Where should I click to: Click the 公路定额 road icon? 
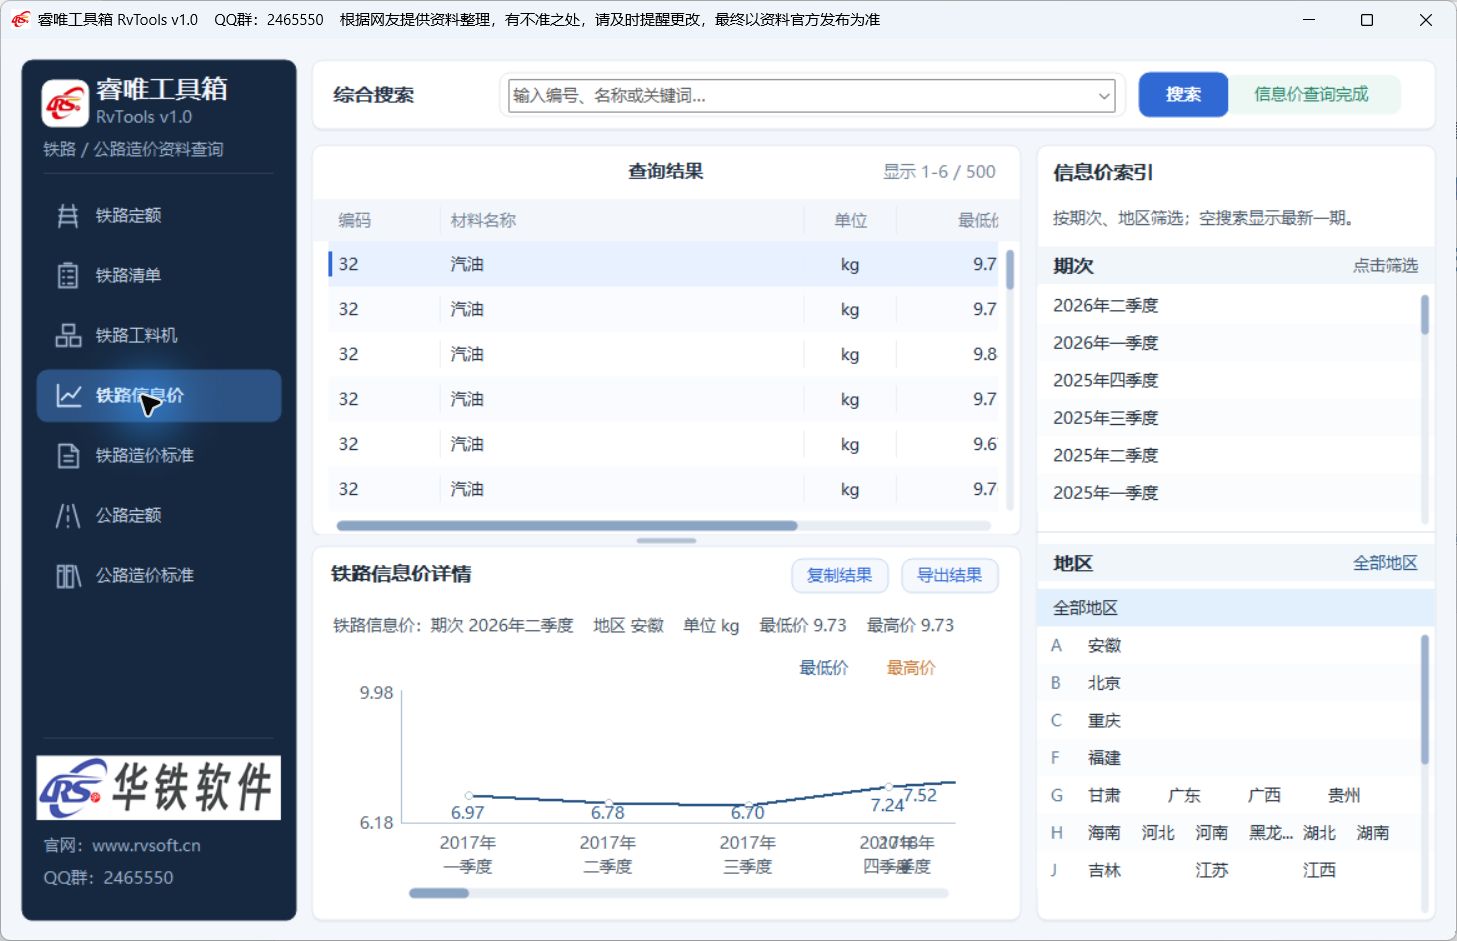coord(68,515)
